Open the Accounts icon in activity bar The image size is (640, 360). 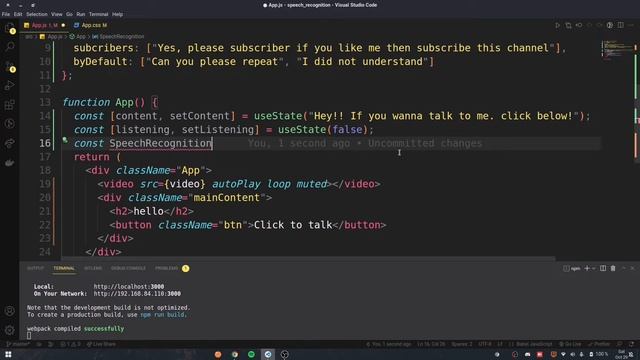point(9,311)
